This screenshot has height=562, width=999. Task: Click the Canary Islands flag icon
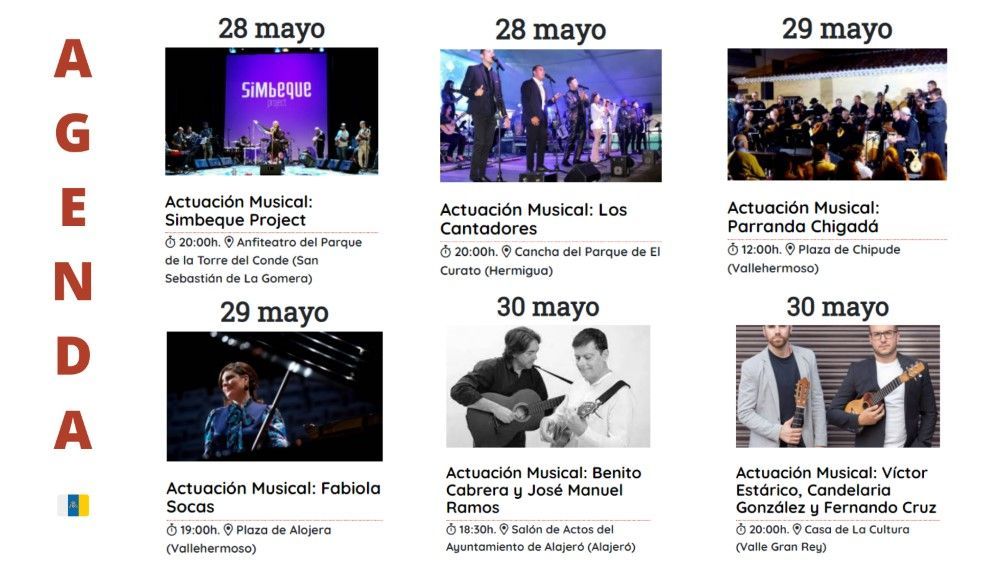tap(74, 505)
